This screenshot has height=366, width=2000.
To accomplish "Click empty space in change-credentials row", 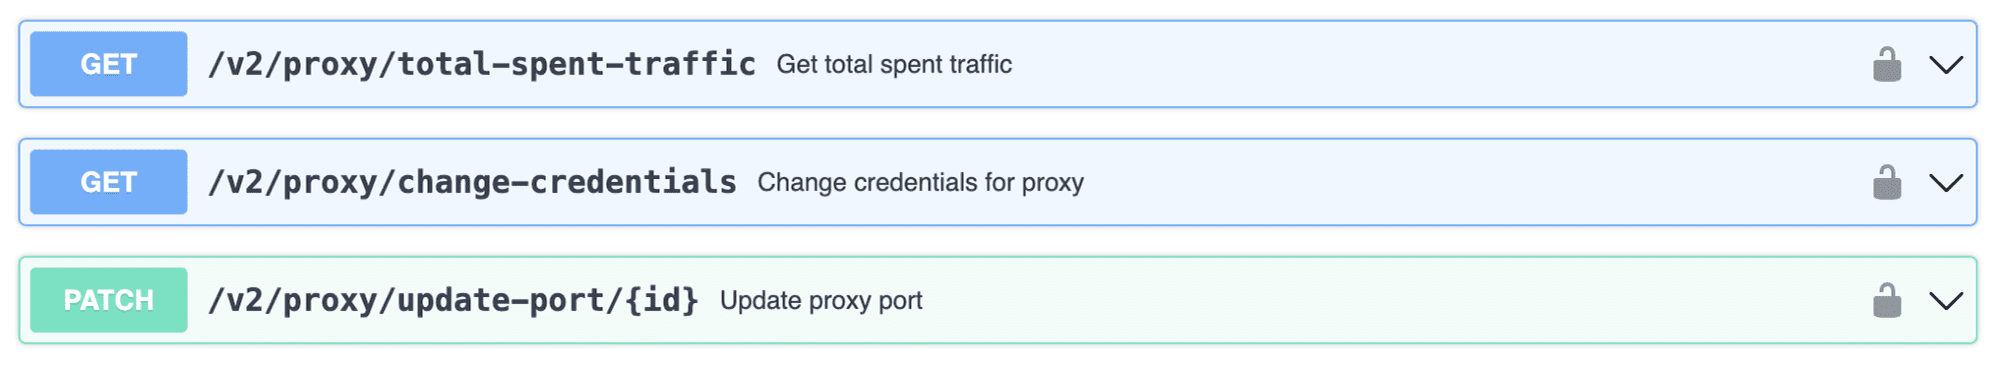I will [1475, 182].
